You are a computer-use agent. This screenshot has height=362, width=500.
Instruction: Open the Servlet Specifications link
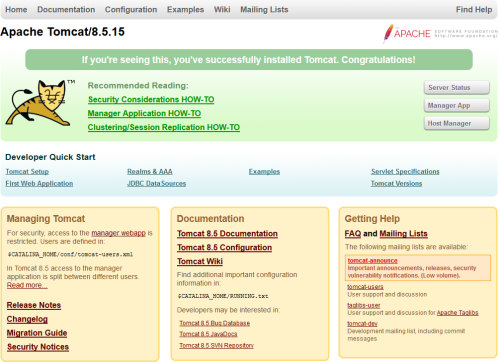(x=405, y=172)
